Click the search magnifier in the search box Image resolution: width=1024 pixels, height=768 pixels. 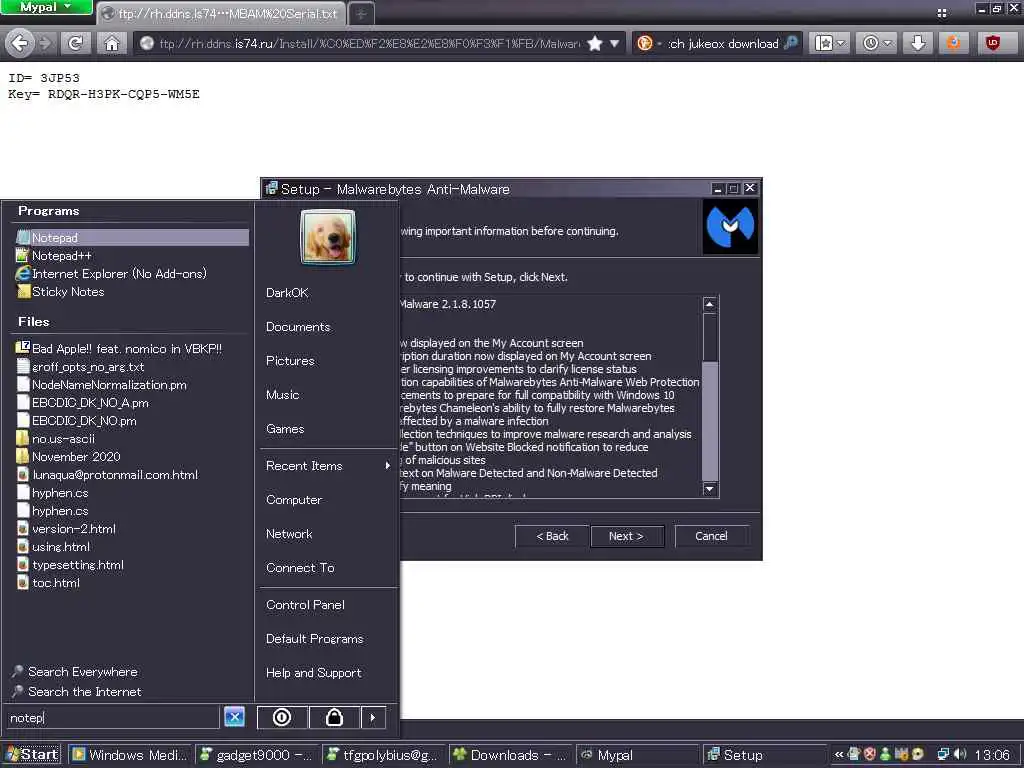click(x=790, y=43)
